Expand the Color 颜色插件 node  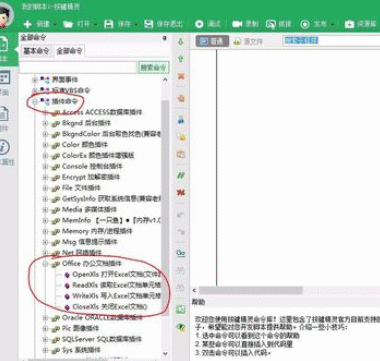[x=45, y=145]
